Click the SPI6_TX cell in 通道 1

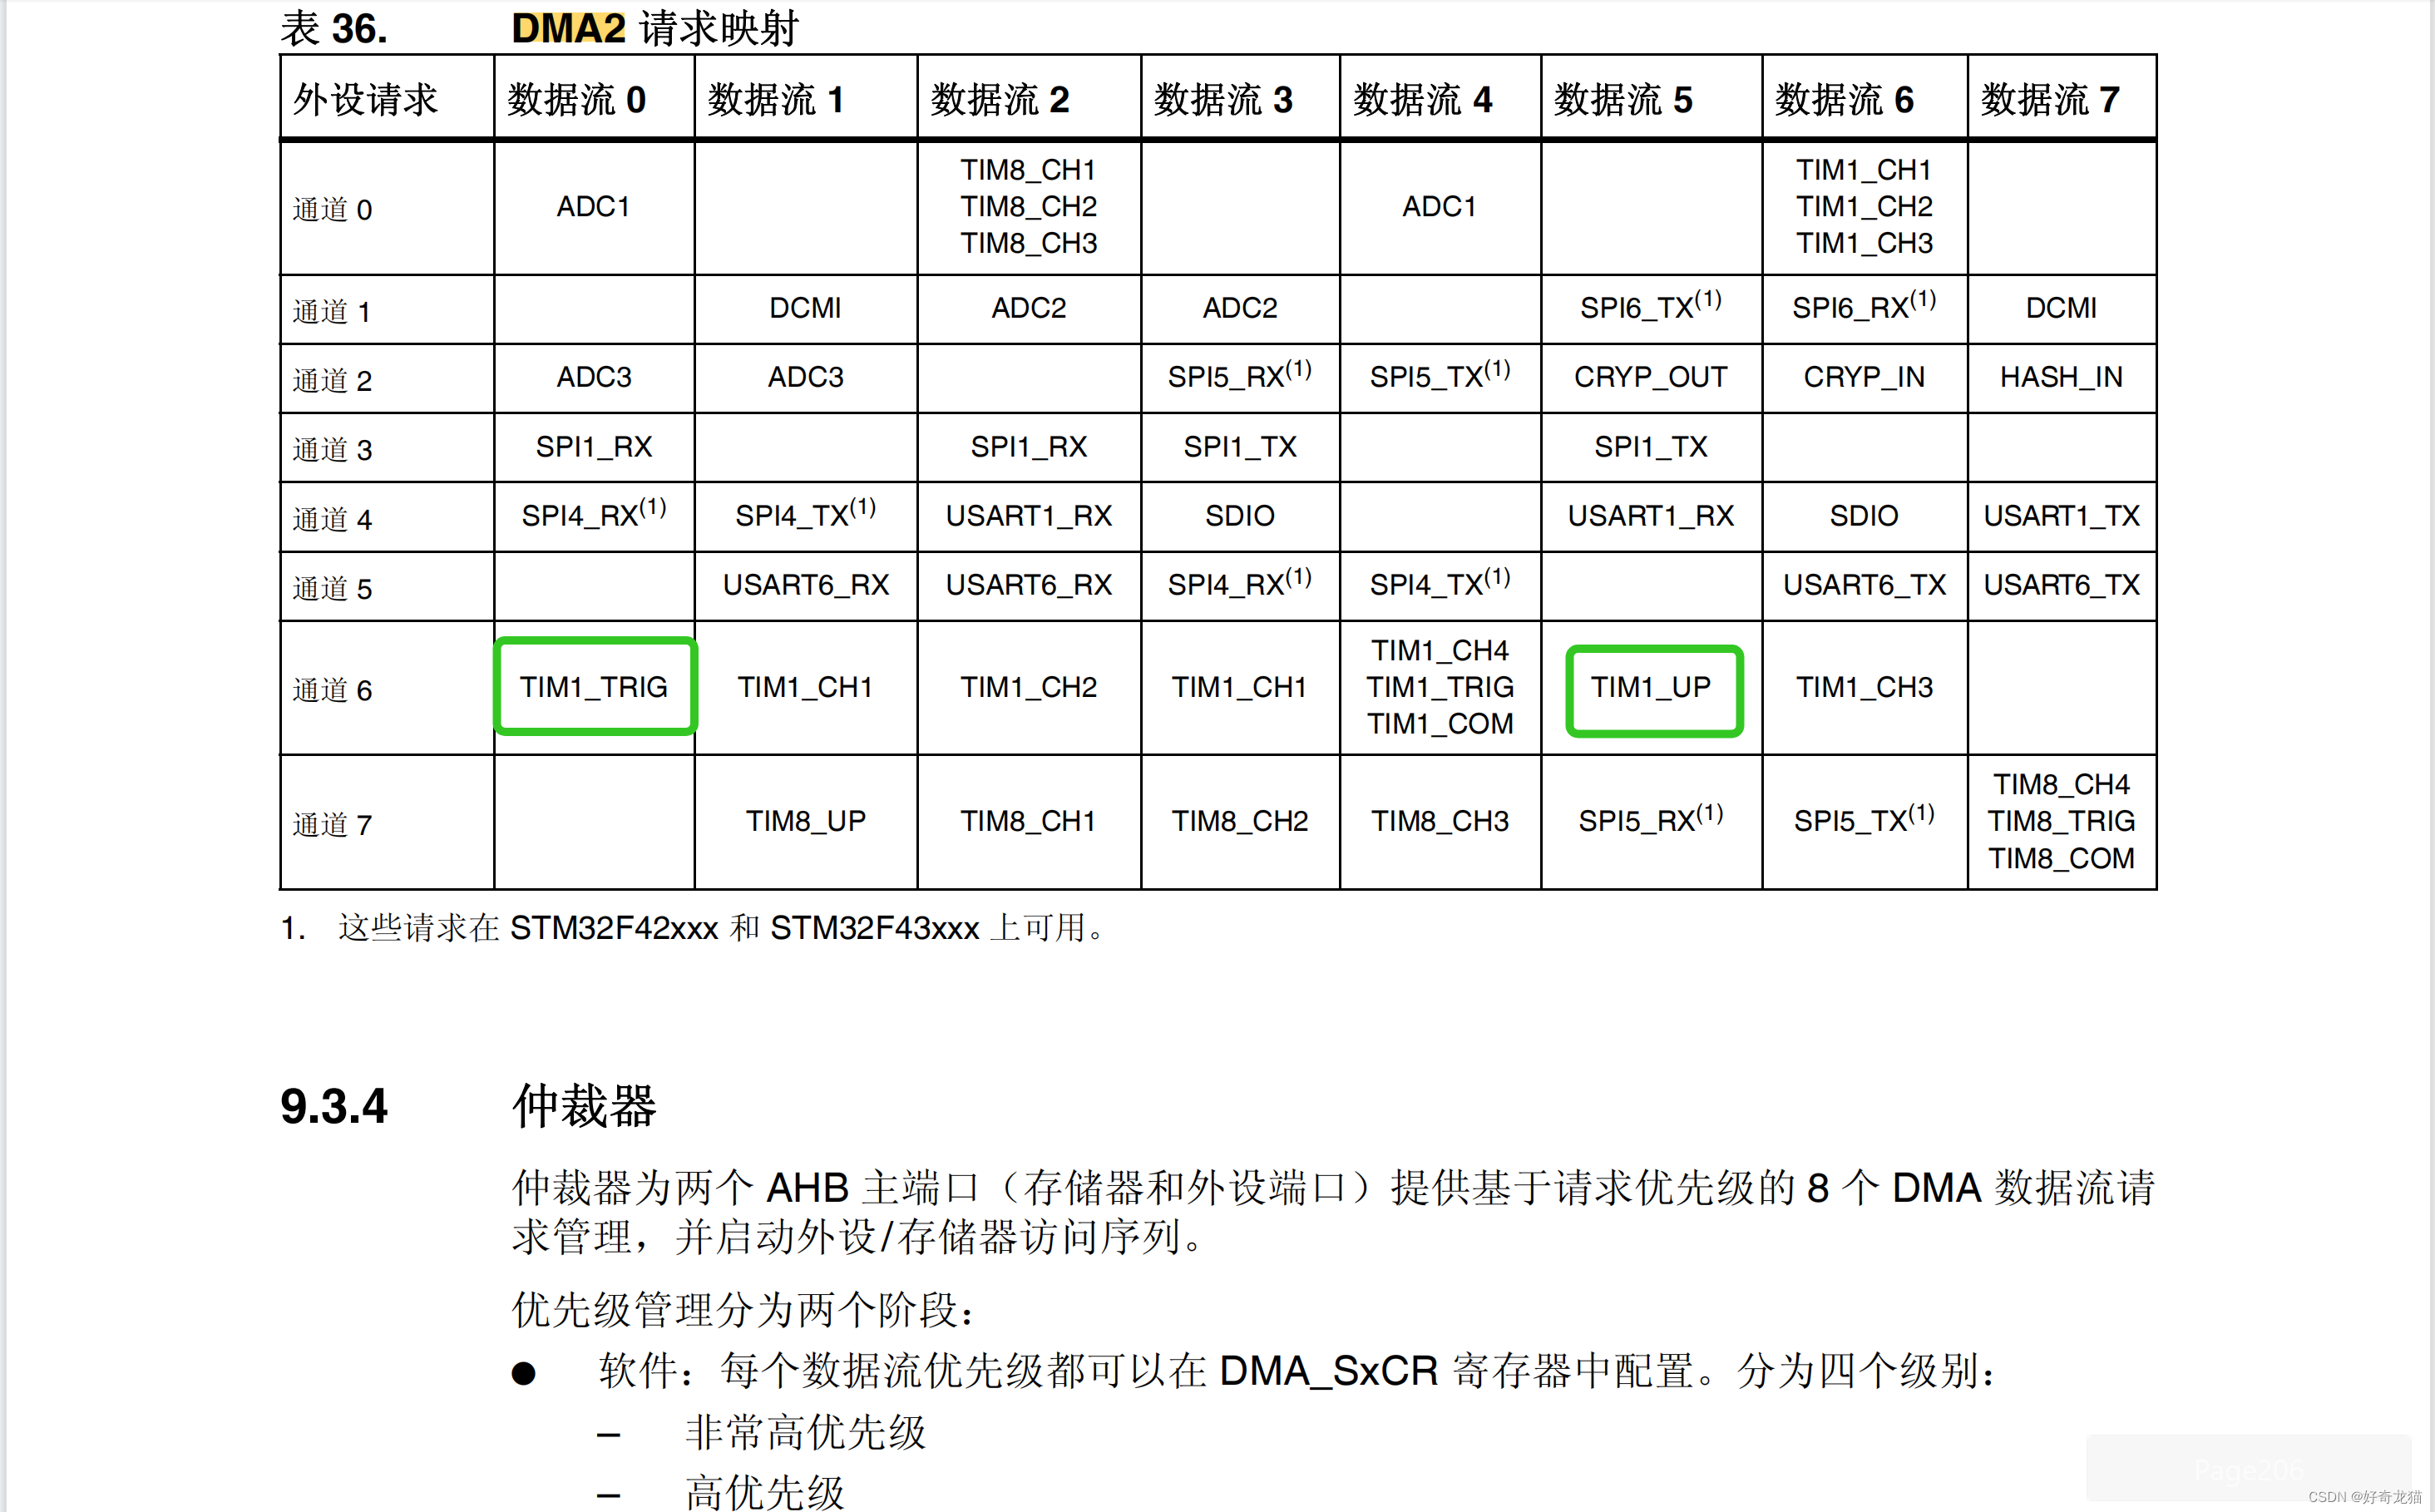point(1650,307)
